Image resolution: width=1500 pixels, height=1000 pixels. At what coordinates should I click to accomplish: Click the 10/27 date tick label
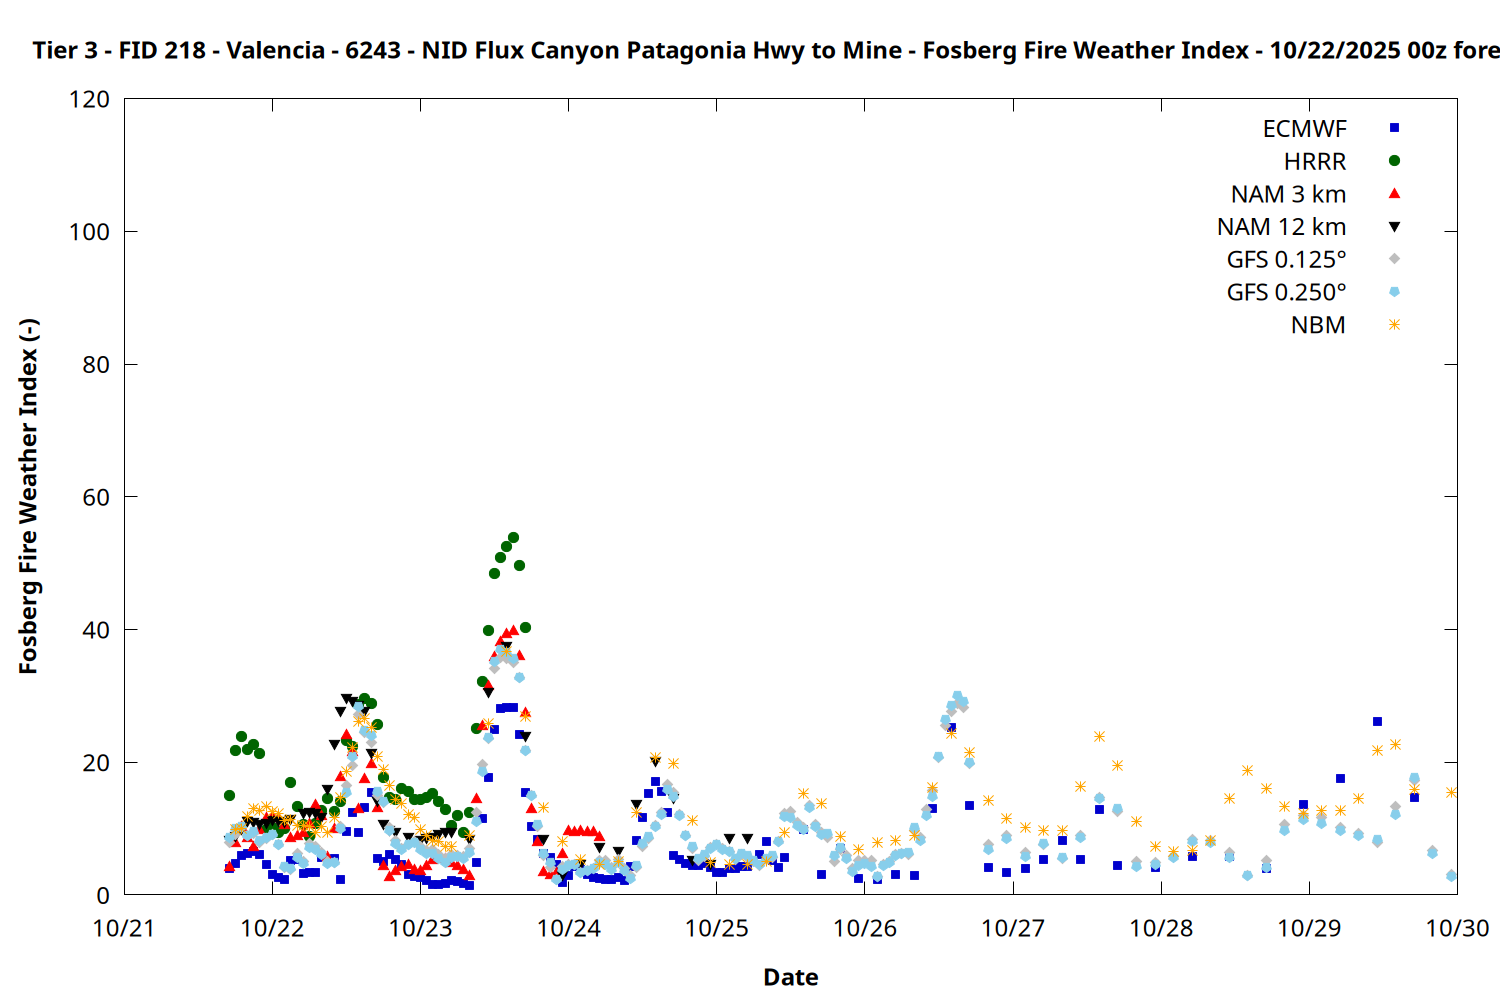click(1013, 928)
